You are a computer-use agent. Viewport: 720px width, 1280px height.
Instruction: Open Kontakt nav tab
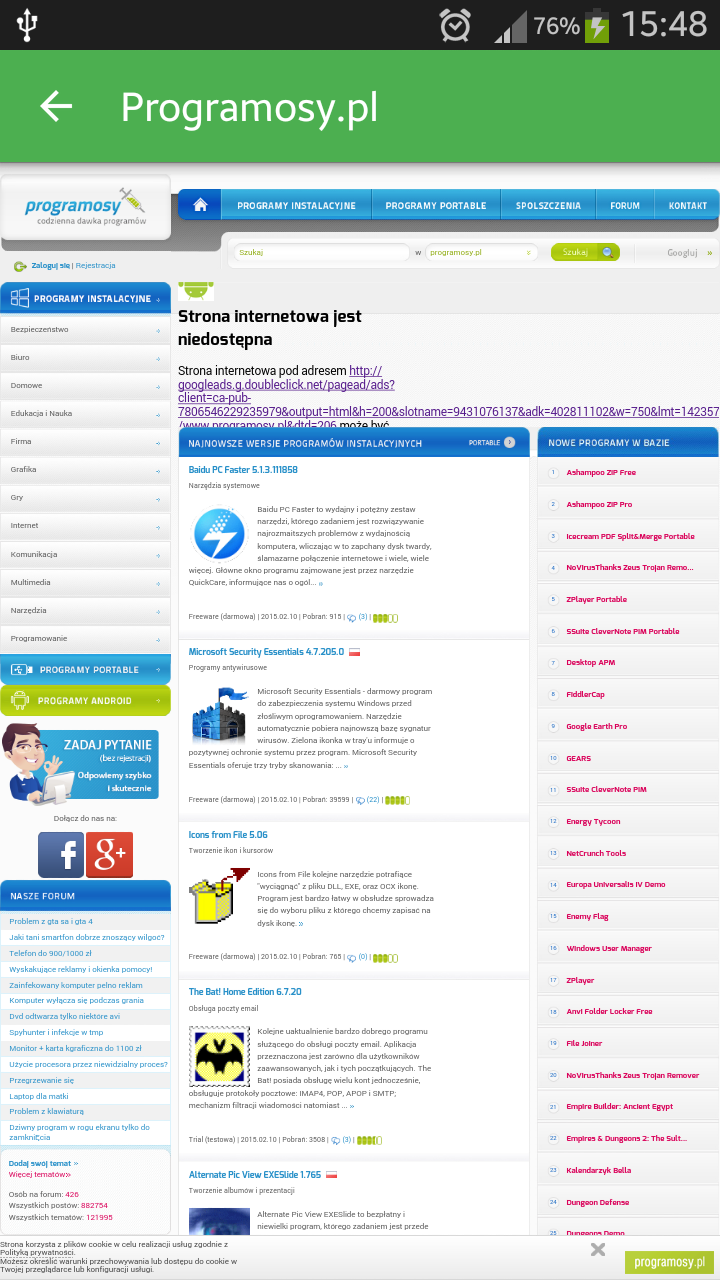[x=688, y=205]
